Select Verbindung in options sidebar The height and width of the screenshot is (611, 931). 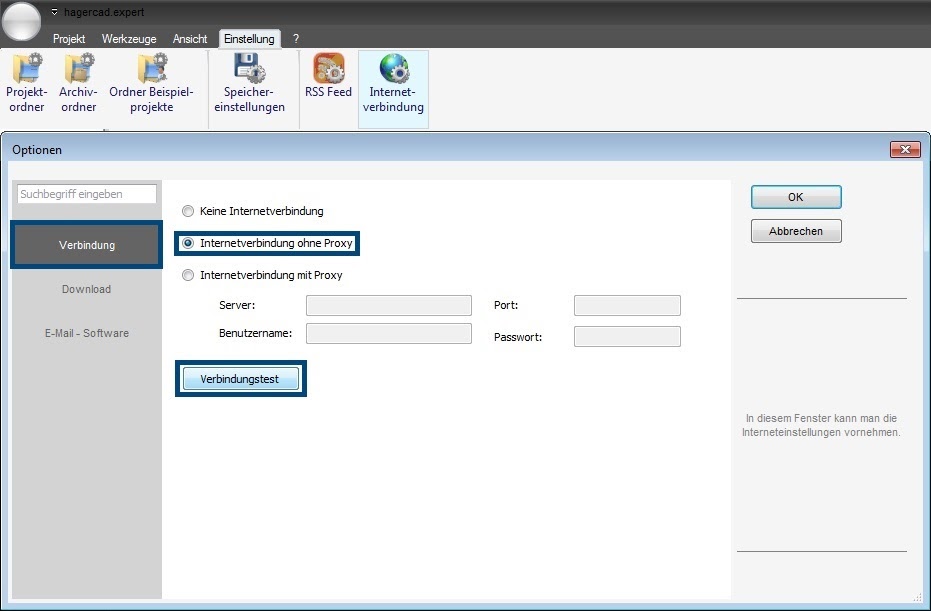coord(87,245)
